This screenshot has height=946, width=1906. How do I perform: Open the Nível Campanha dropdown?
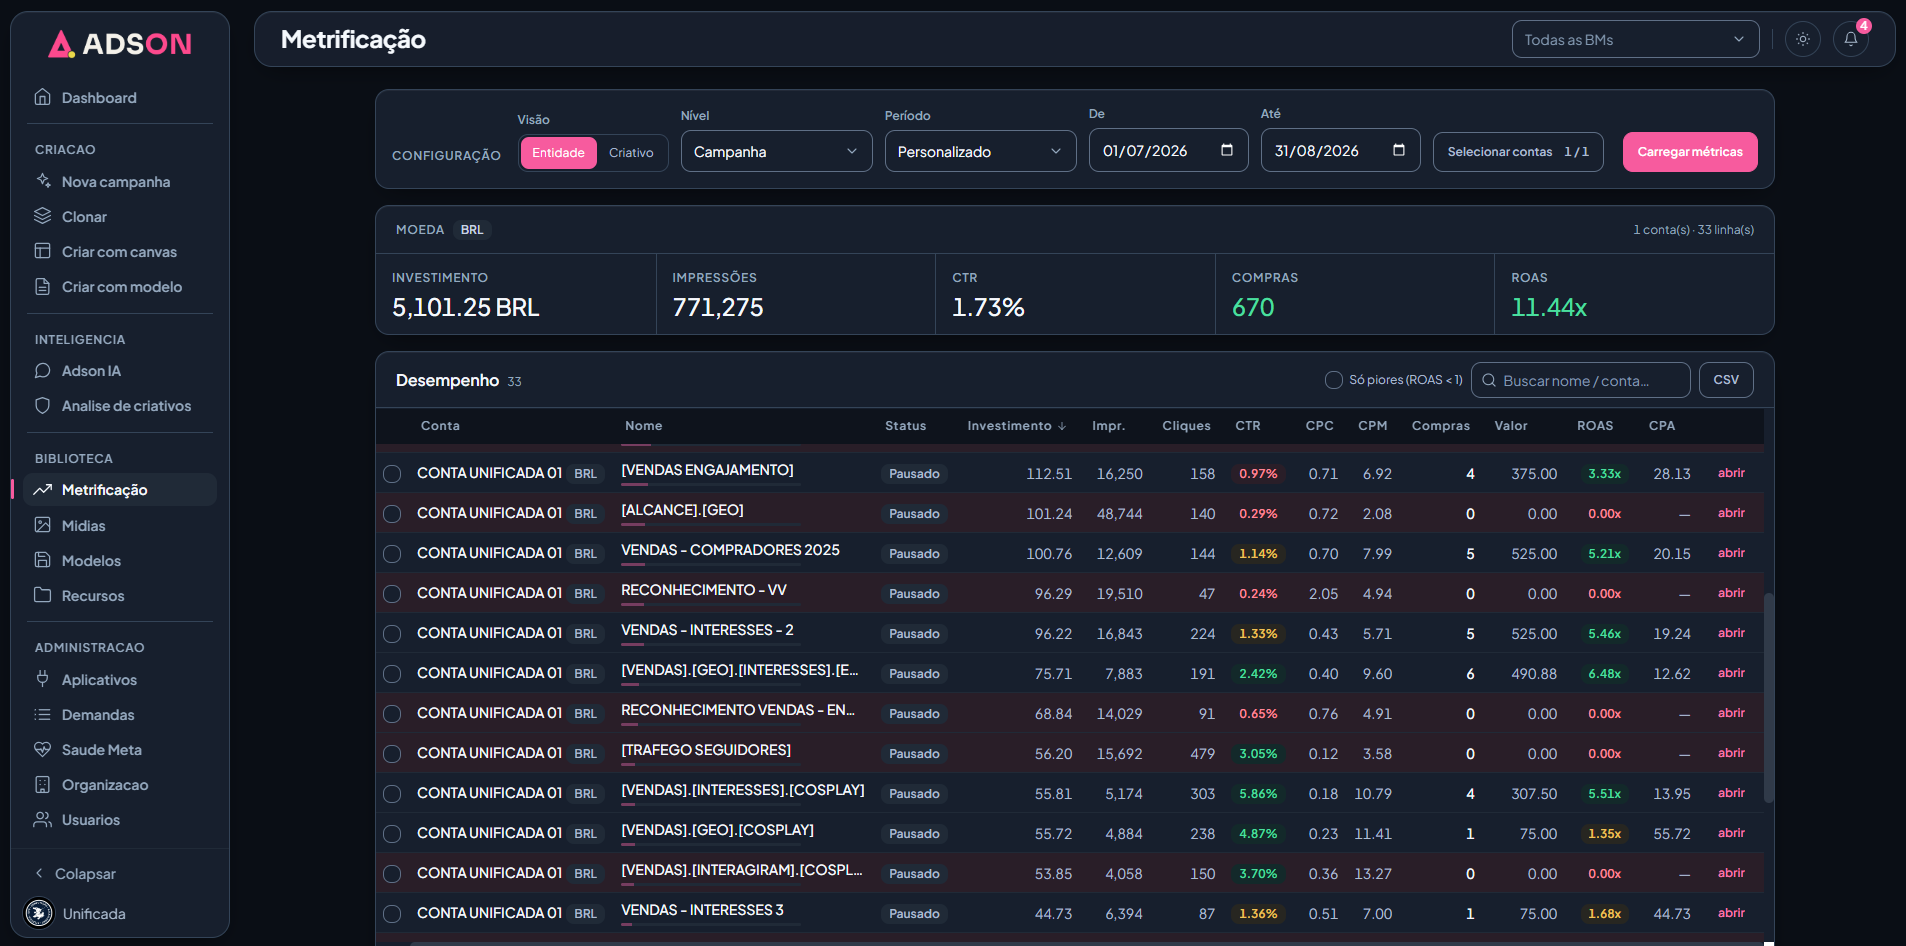pos(776,151)
